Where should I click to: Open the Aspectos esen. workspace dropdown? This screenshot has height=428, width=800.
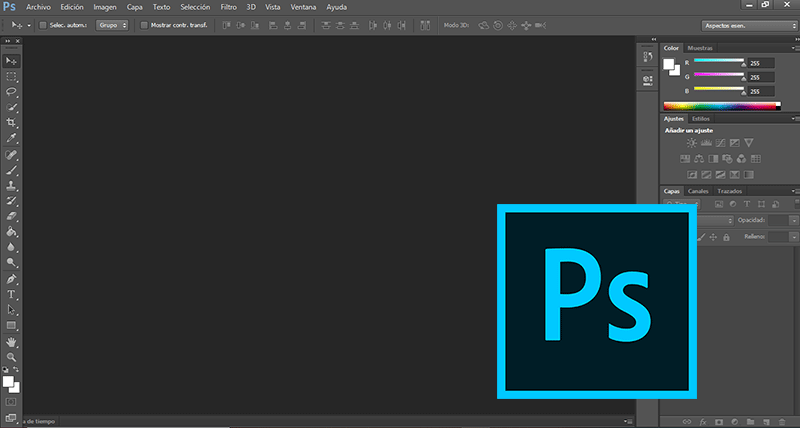point(749,26)
